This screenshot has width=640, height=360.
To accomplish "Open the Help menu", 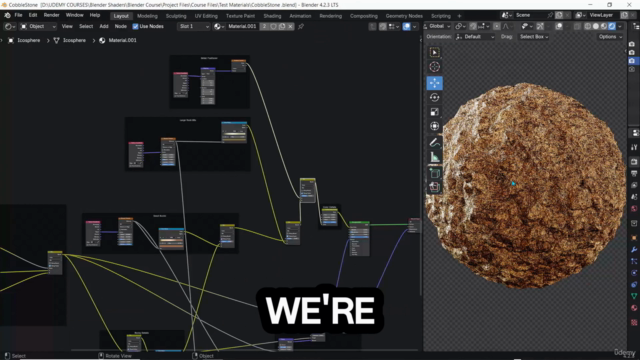I will [95, 15].
